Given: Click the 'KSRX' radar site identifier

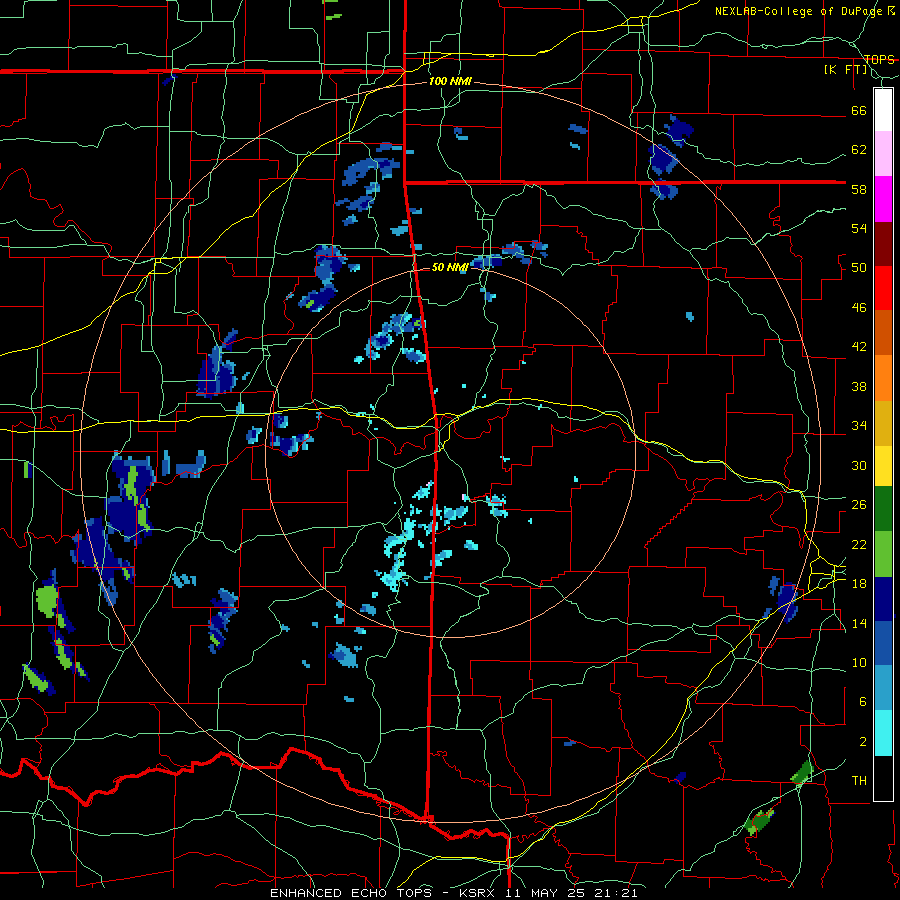Looking at the screenshot, I should coord(479,893).
